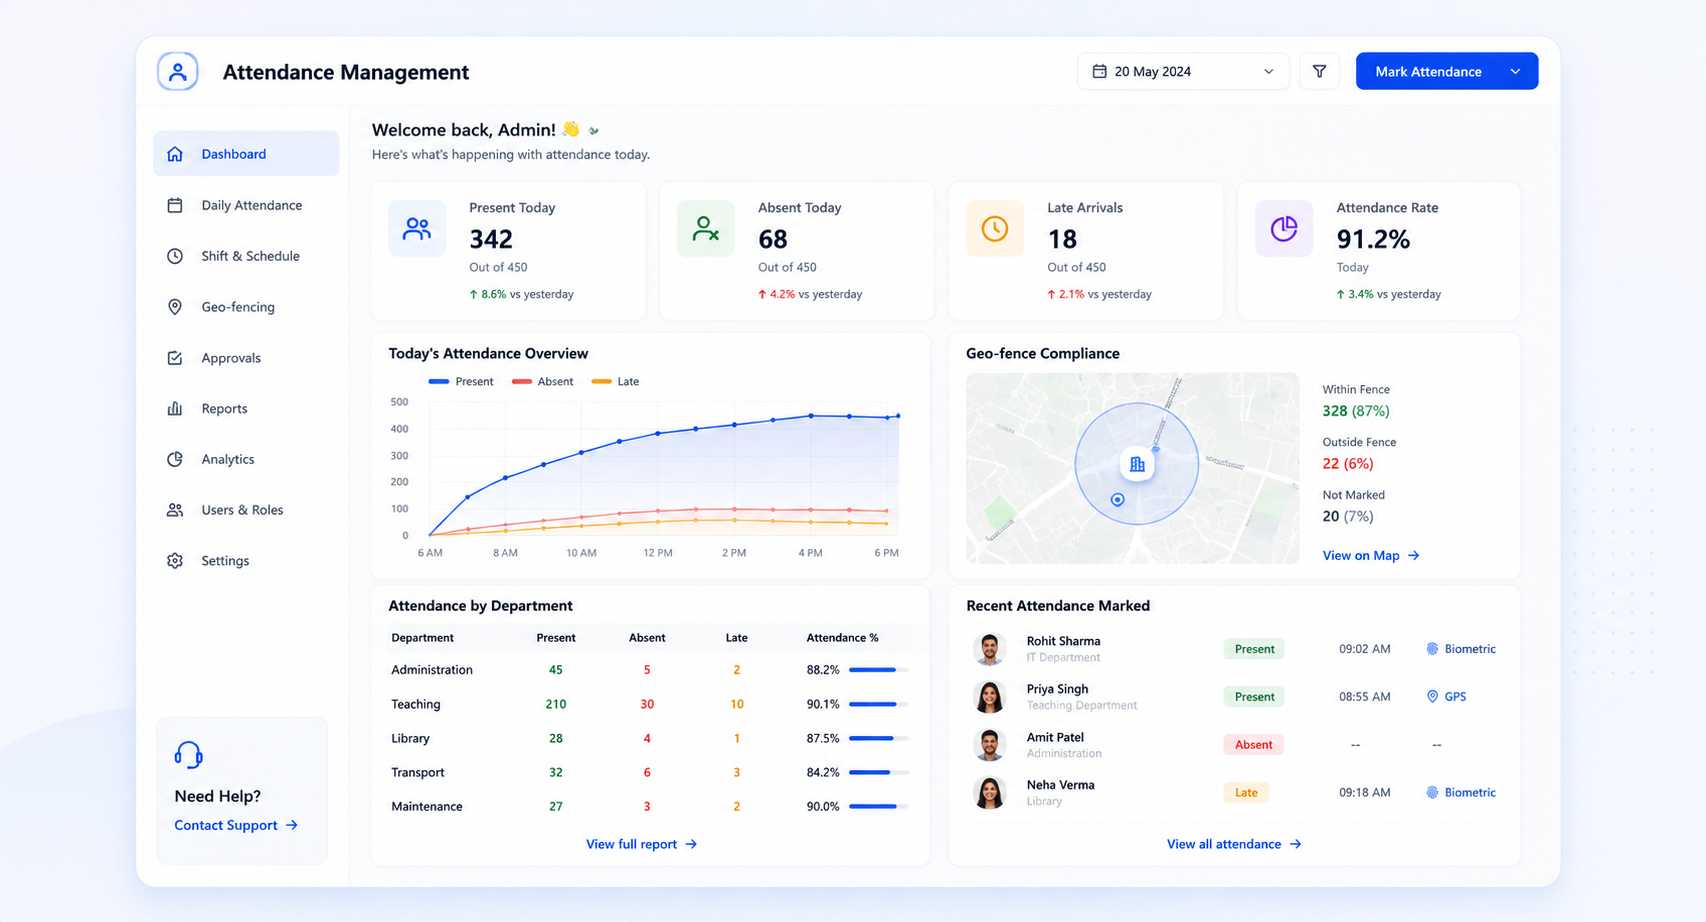1706x922 pixels.
Task: Click Priya Singh's GPS pin icon
Action: [1432, 697]
